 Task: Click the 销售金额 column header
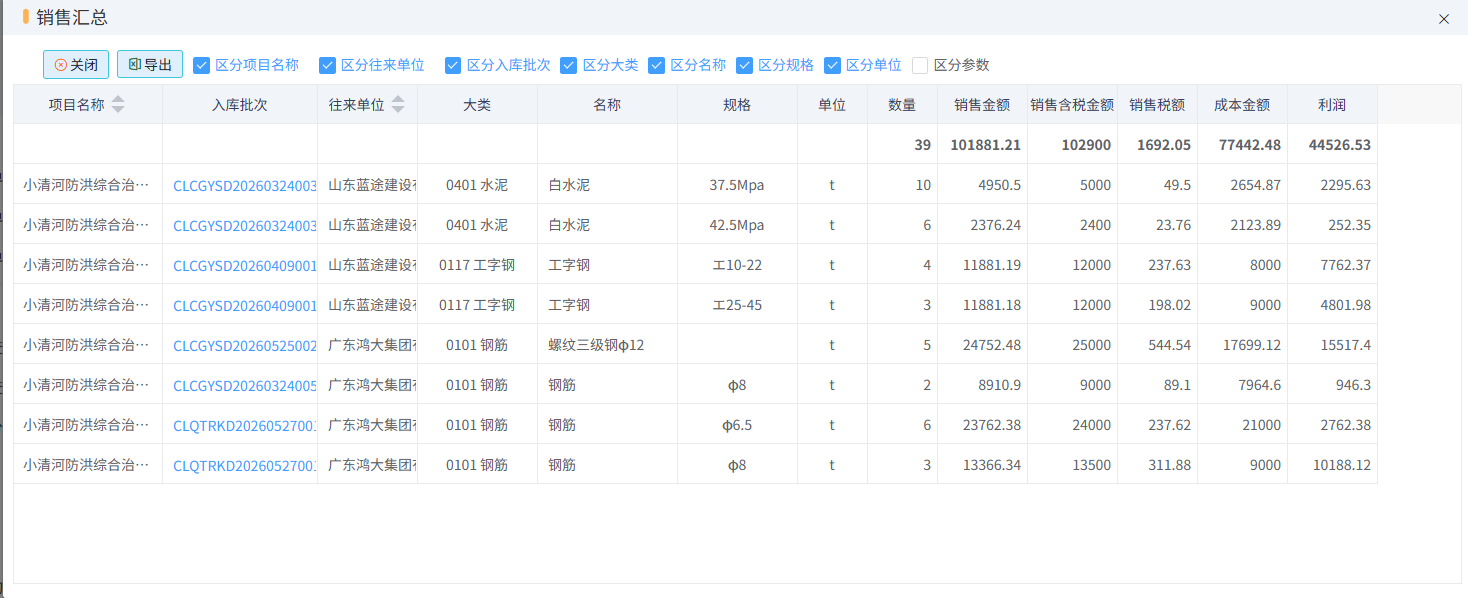click(x=982, y=105)
